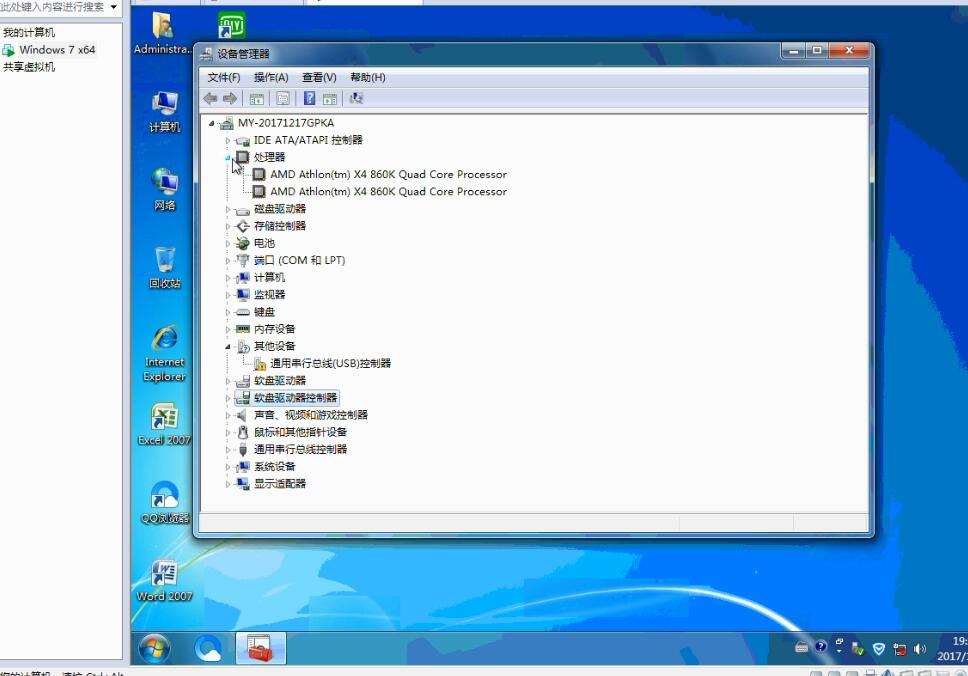
Task: Collapse the 其他设备 node
Action: click(228, 347)
